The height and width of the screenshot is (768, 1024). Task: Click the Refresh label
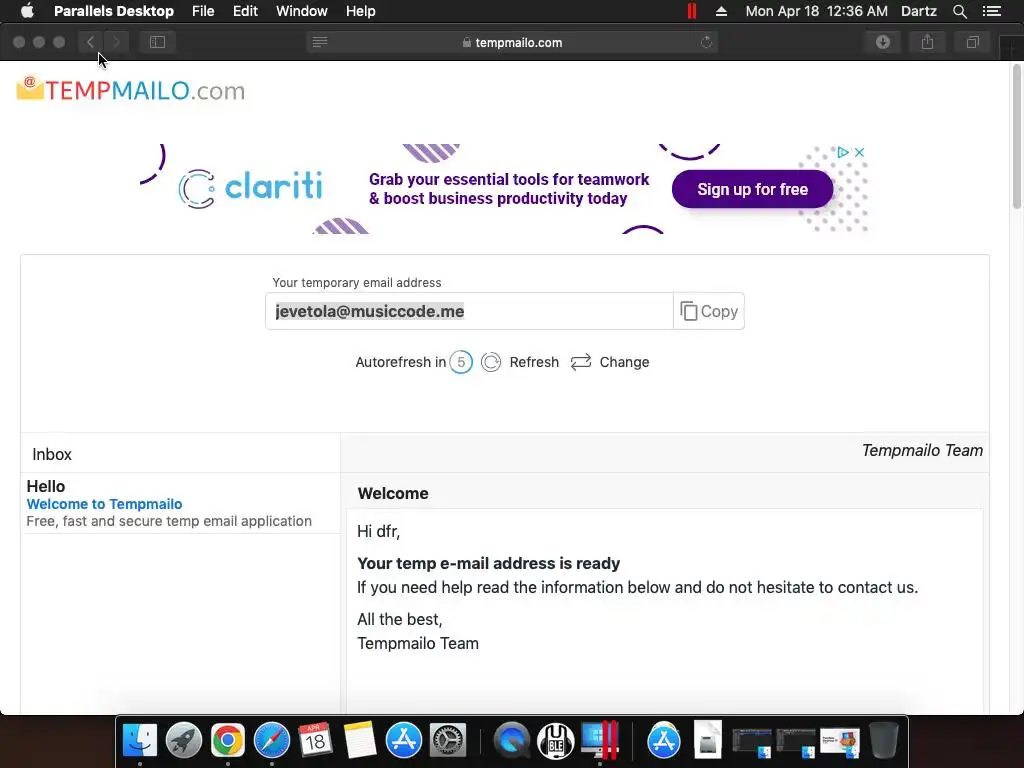point(534,362)
